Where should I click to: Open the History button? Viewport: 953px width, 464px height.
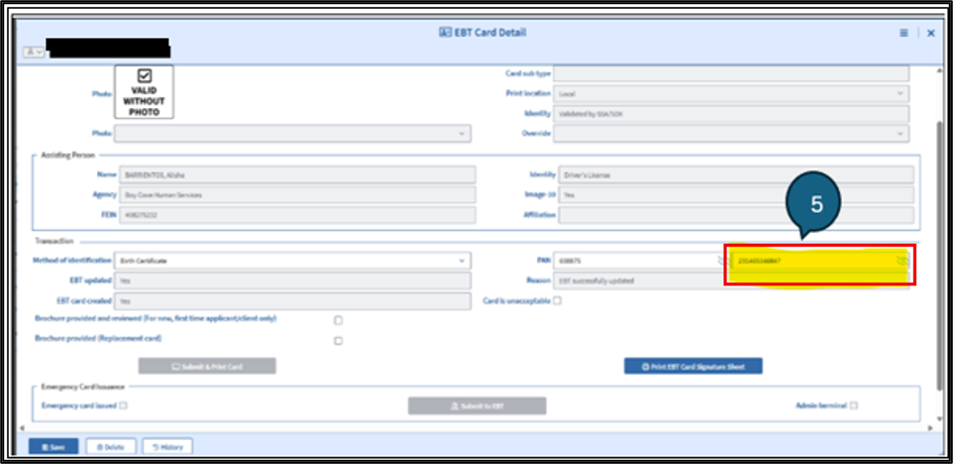(168, 446)
